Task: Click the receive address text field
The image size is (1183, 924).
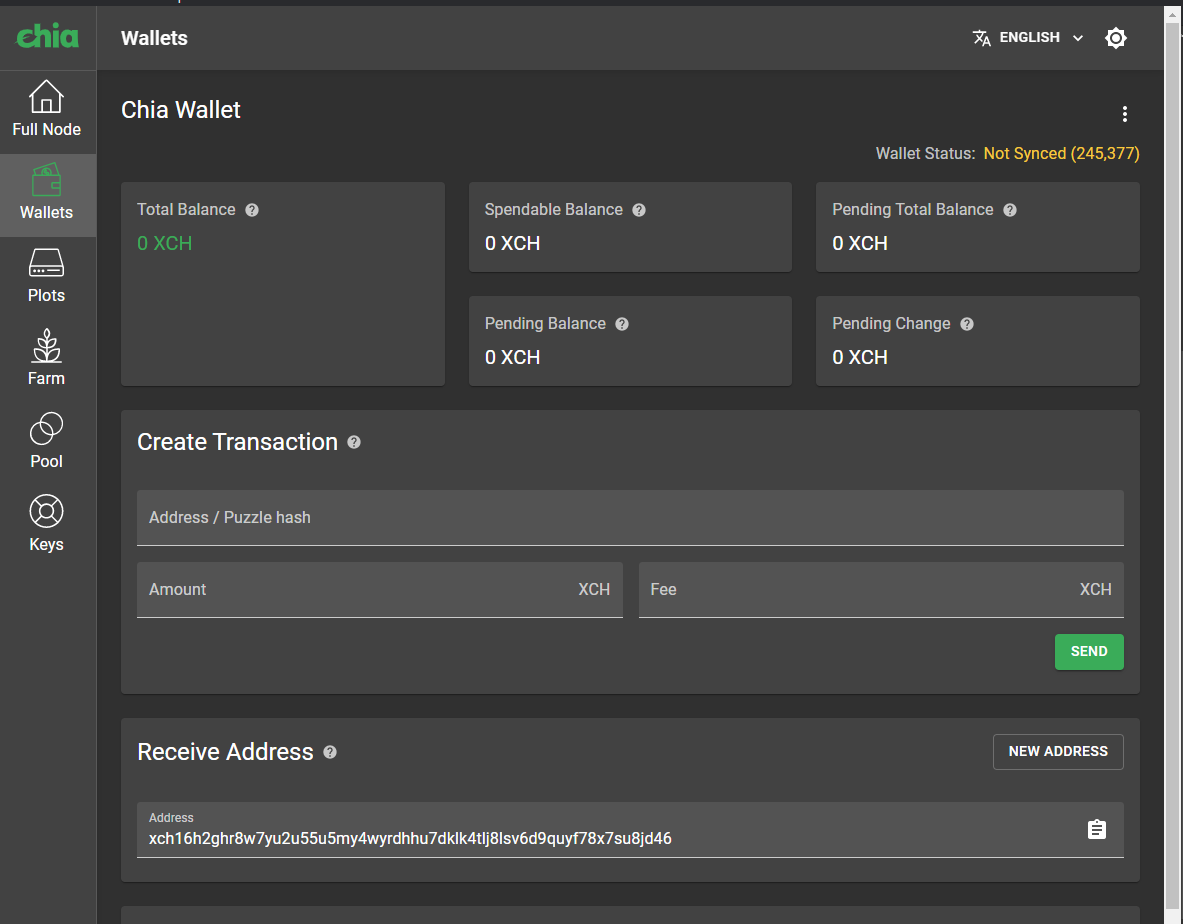Action: [630, 830]
